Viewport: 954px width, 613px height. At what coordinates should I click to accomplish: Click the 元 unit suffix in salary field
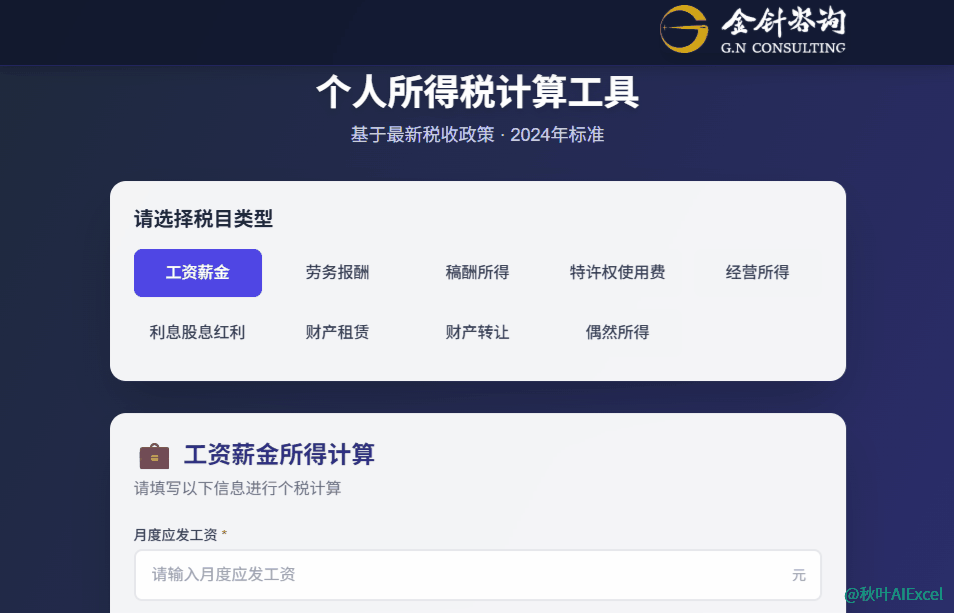[799, 575]
